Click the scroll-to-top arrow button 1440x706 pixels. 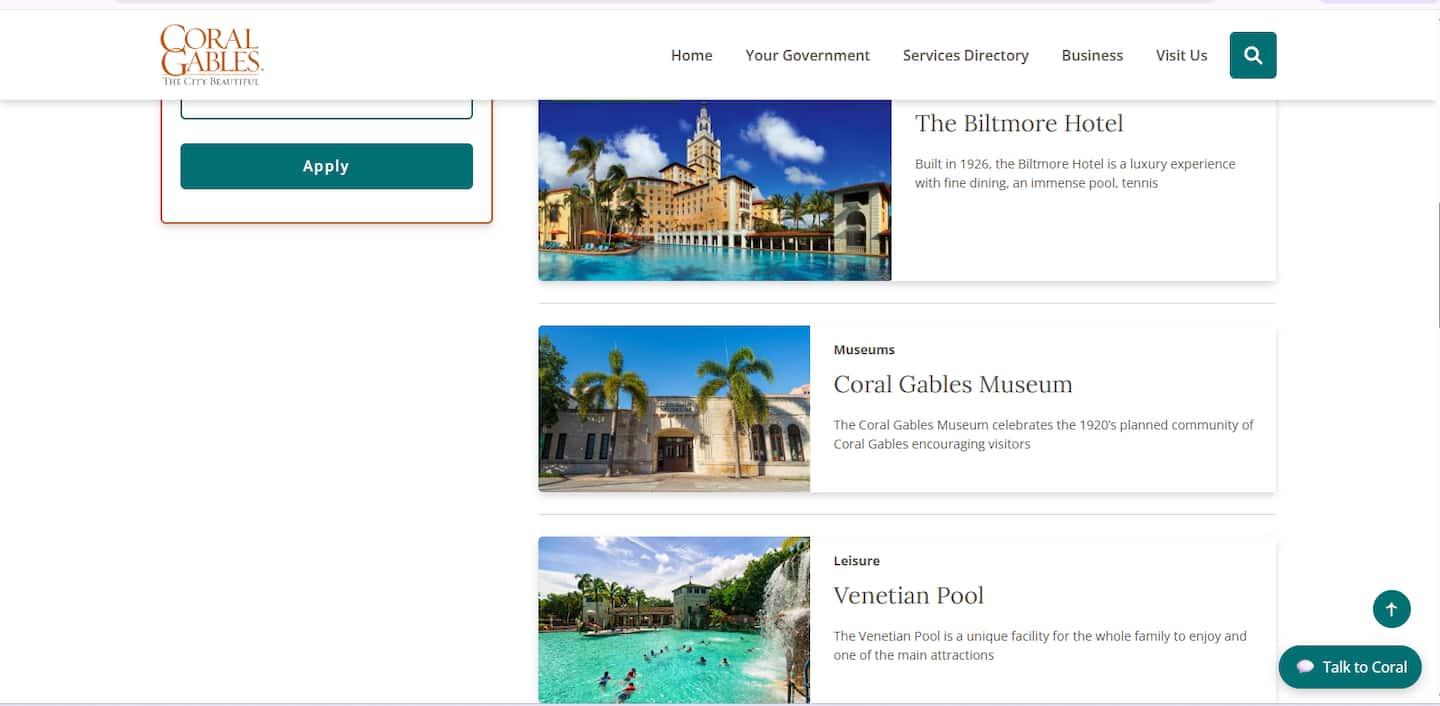pos(1391,609)
